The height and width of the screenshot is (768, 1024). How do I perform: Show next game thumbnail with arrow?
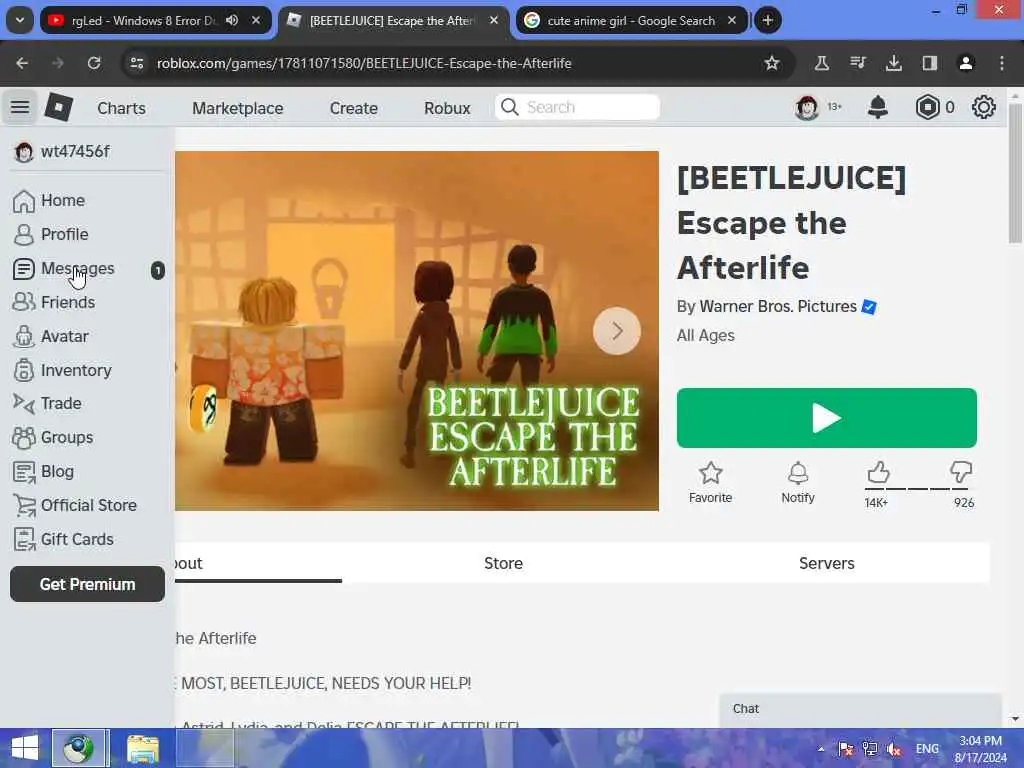(x=617, y=331)
